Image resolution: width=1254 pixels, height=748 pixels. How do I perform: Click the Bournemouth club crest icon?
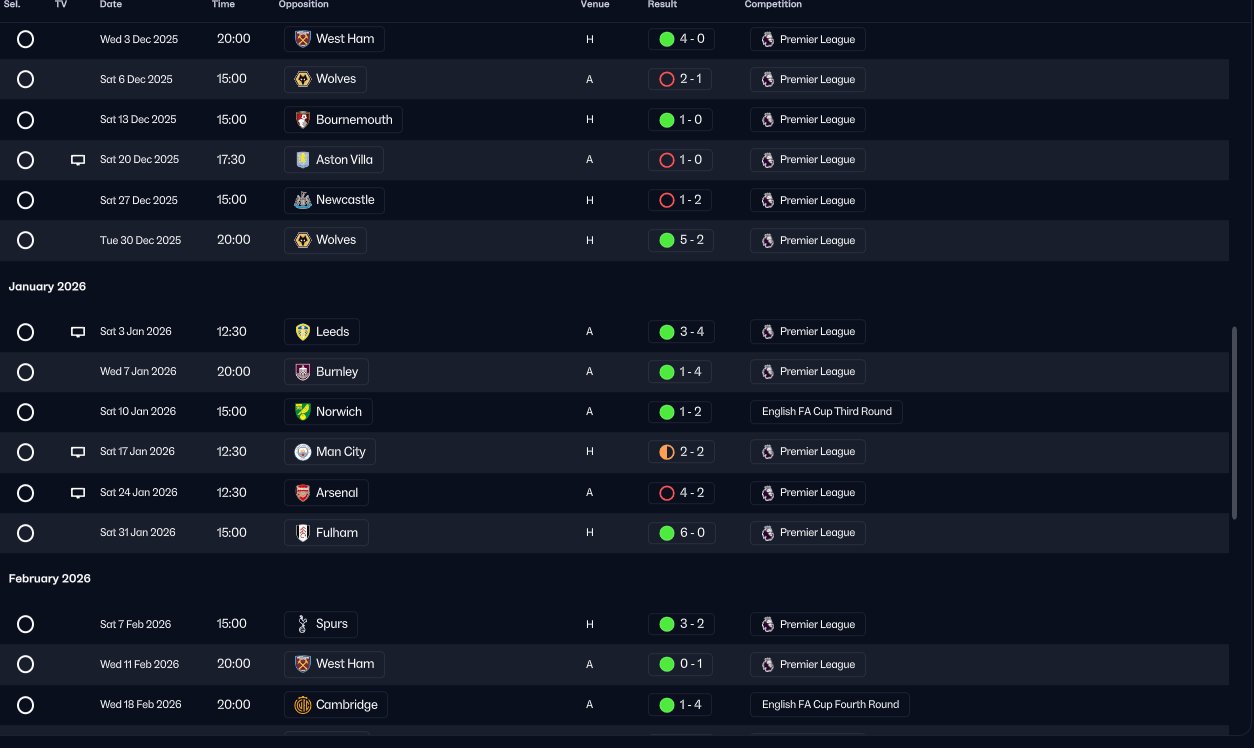click(x=302, y=120)
